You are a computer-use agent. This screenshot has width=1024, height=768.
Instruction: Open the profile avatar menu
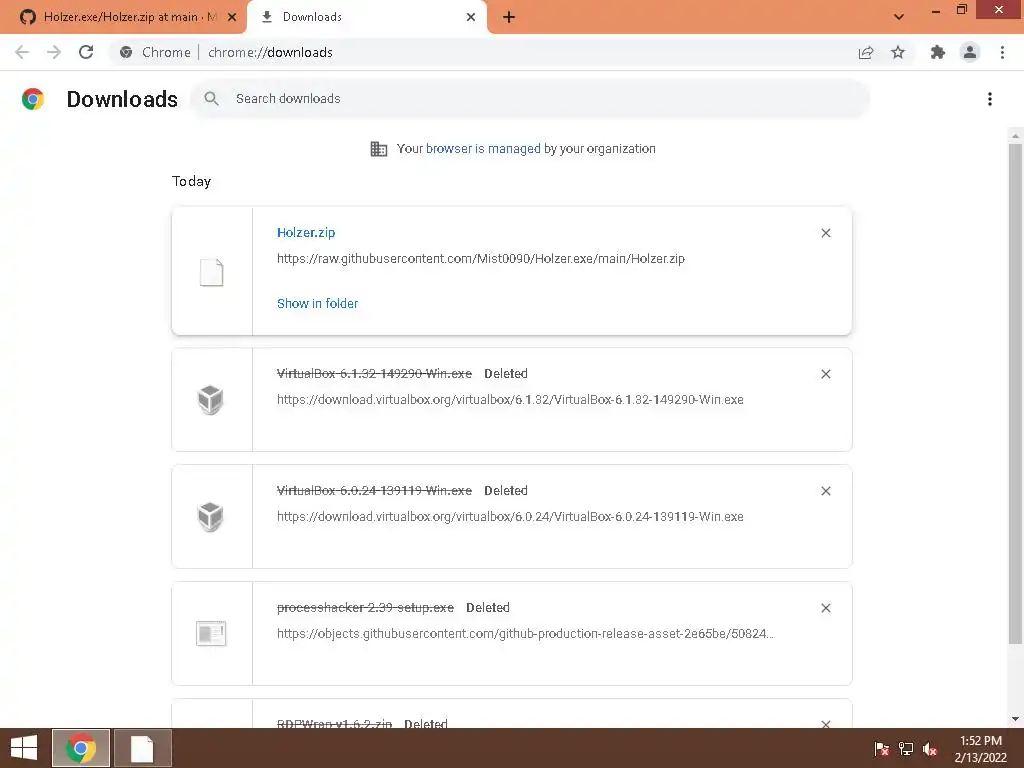tap(970, 52)
